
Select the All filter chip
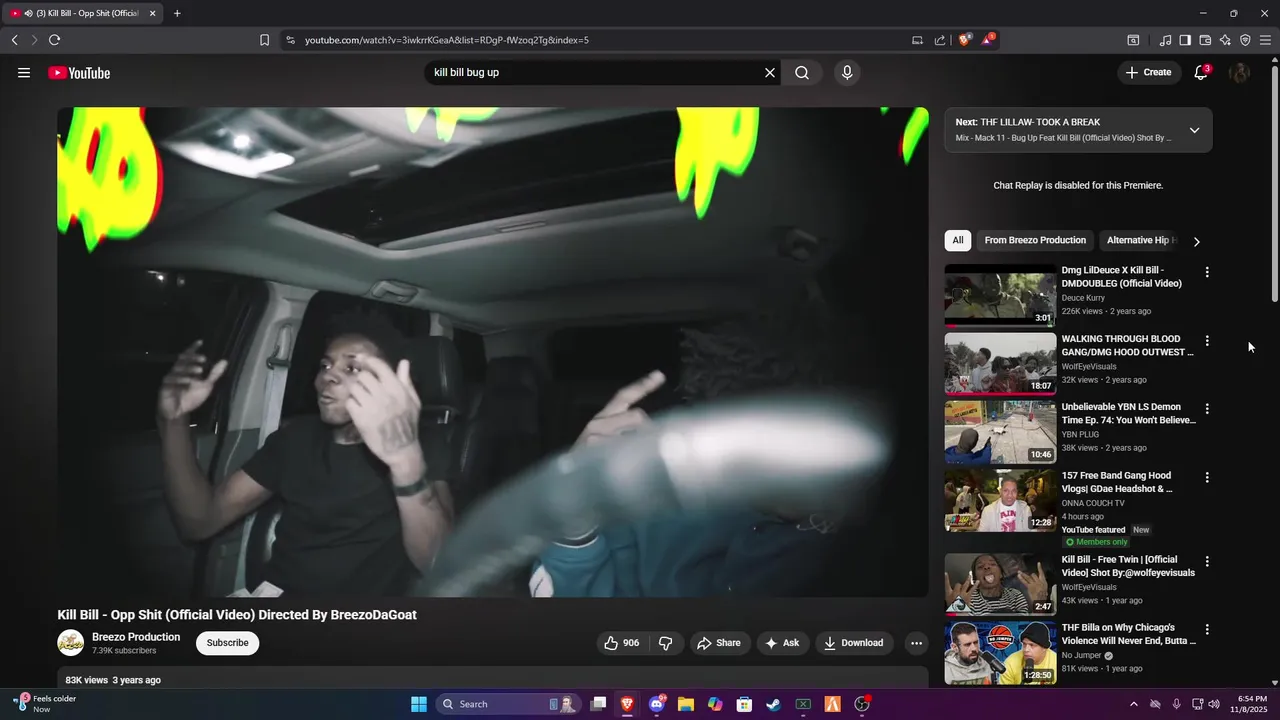pyautogui.click(x=958, y=240)
